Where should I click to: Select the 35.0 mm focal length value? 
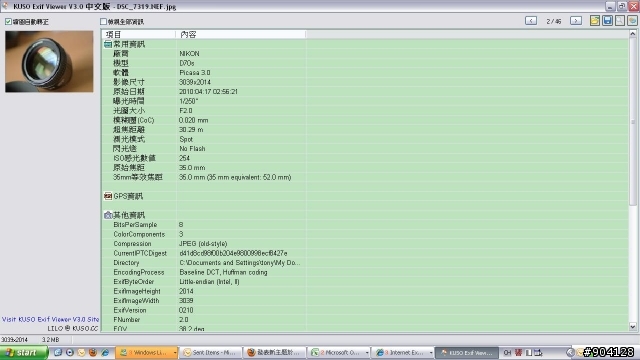[192, 168]
